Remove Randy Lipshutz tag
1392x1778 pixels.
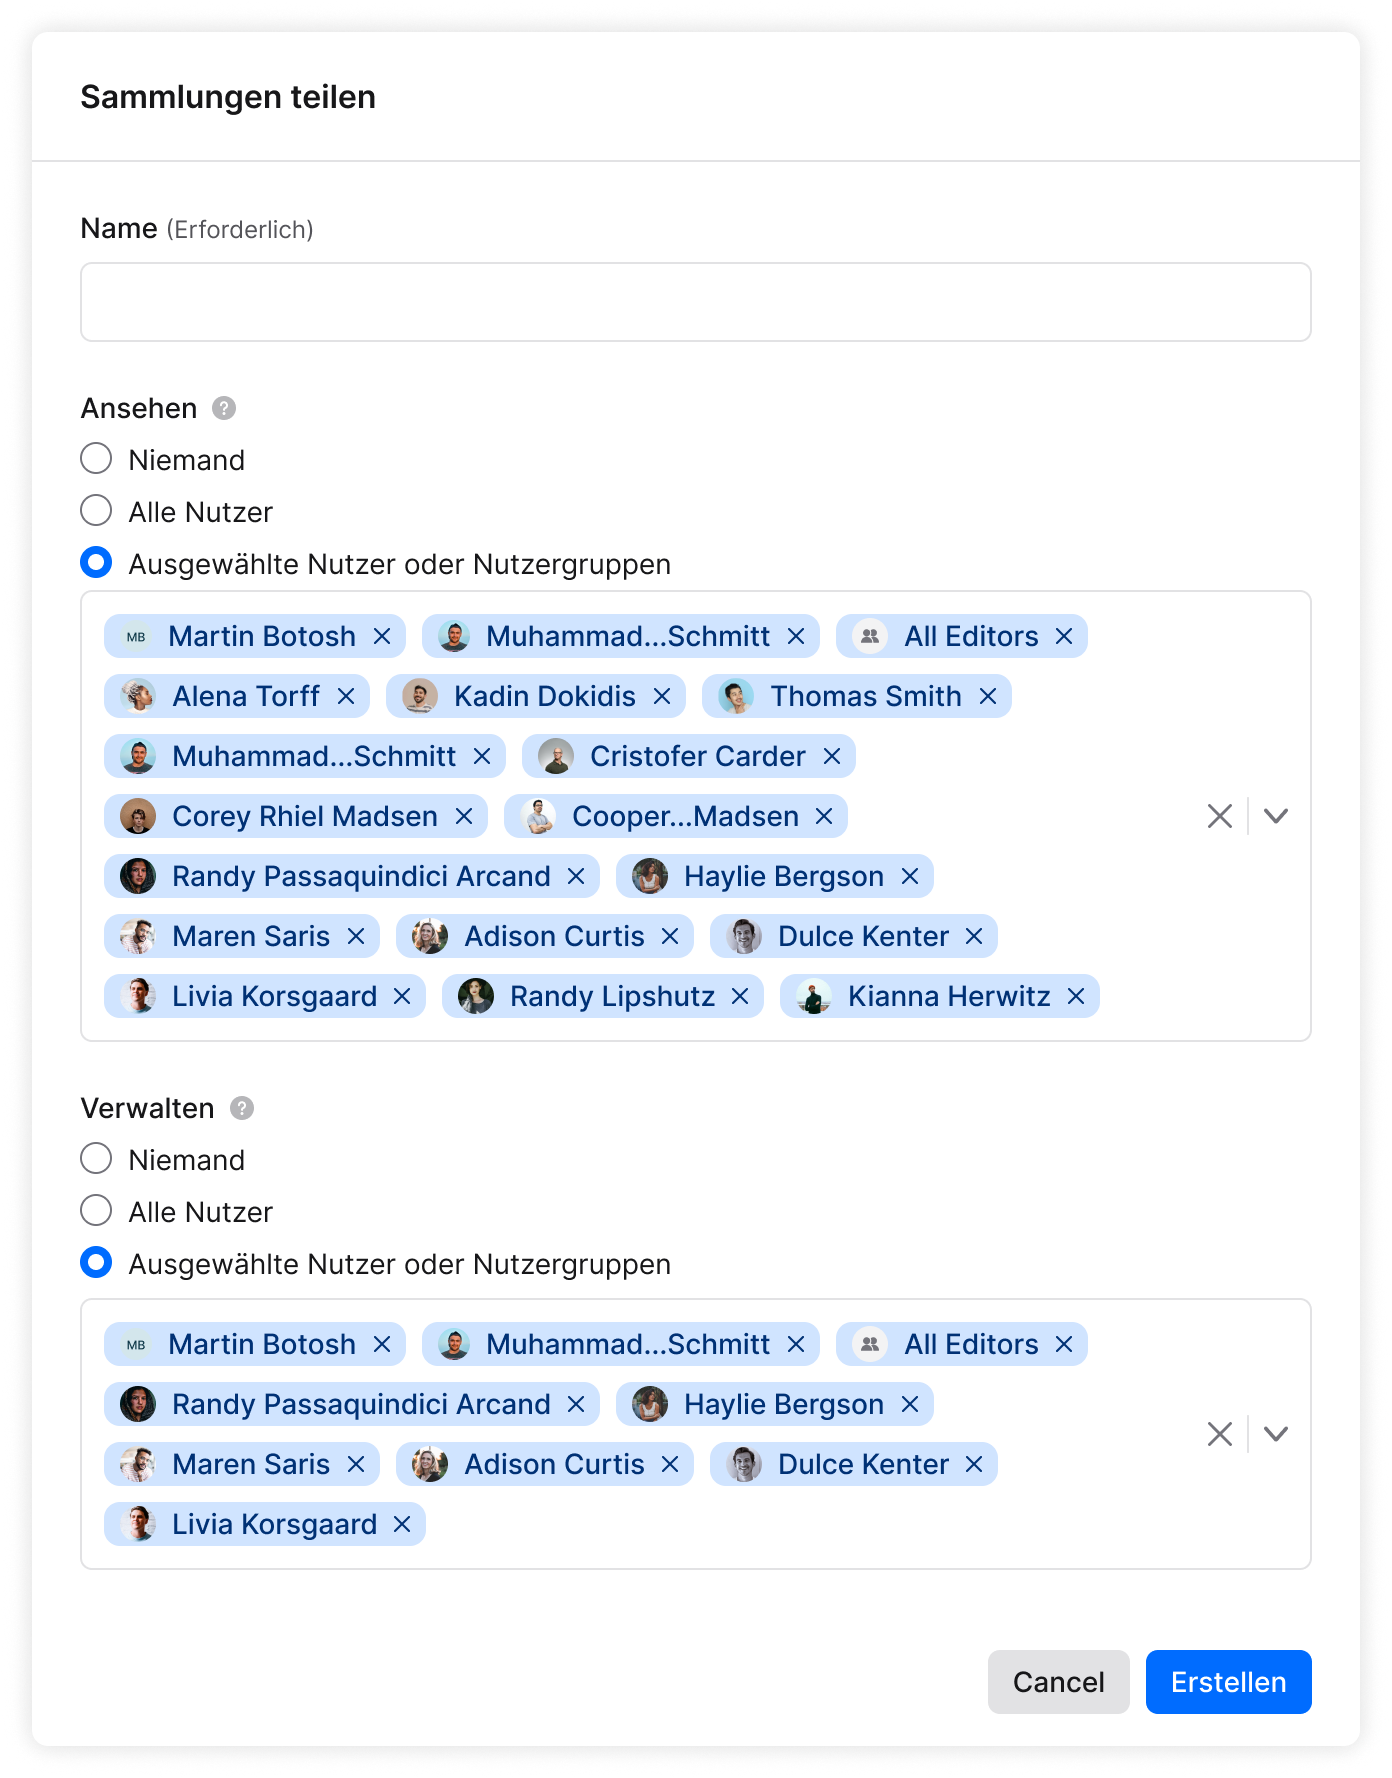[x=740, y=996]
